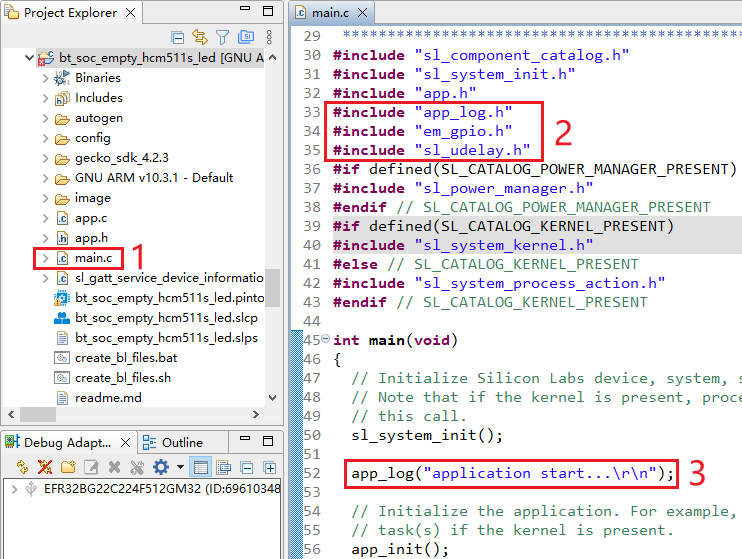This screenshot has width=742, height=559.
Task: Collapse the fold marker beside int main(void)
Action: 325,340
